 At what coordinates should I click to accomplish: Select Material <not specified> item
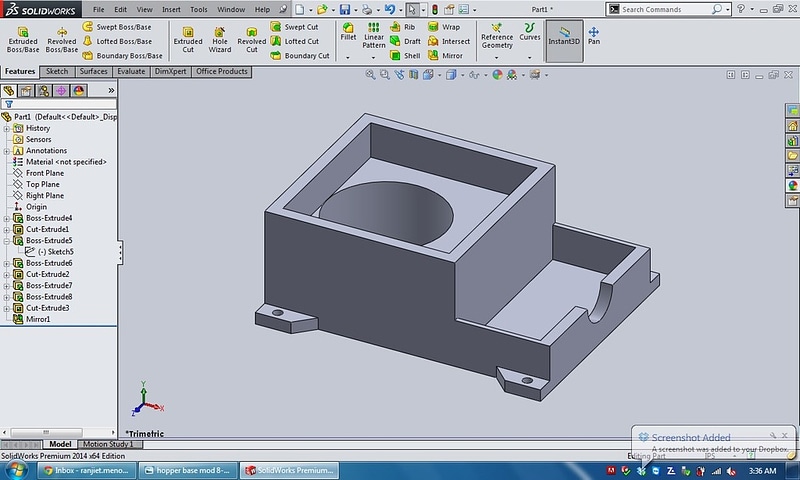60,162
